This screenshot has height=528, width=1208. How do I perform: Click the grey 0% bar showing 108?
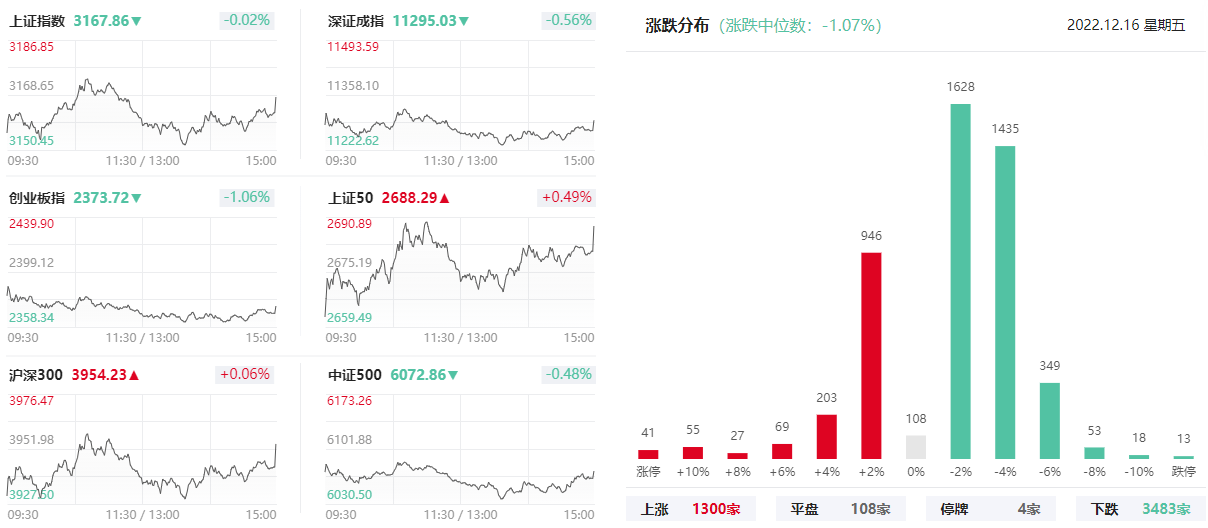pyautogui.click(x=916, y=447)
